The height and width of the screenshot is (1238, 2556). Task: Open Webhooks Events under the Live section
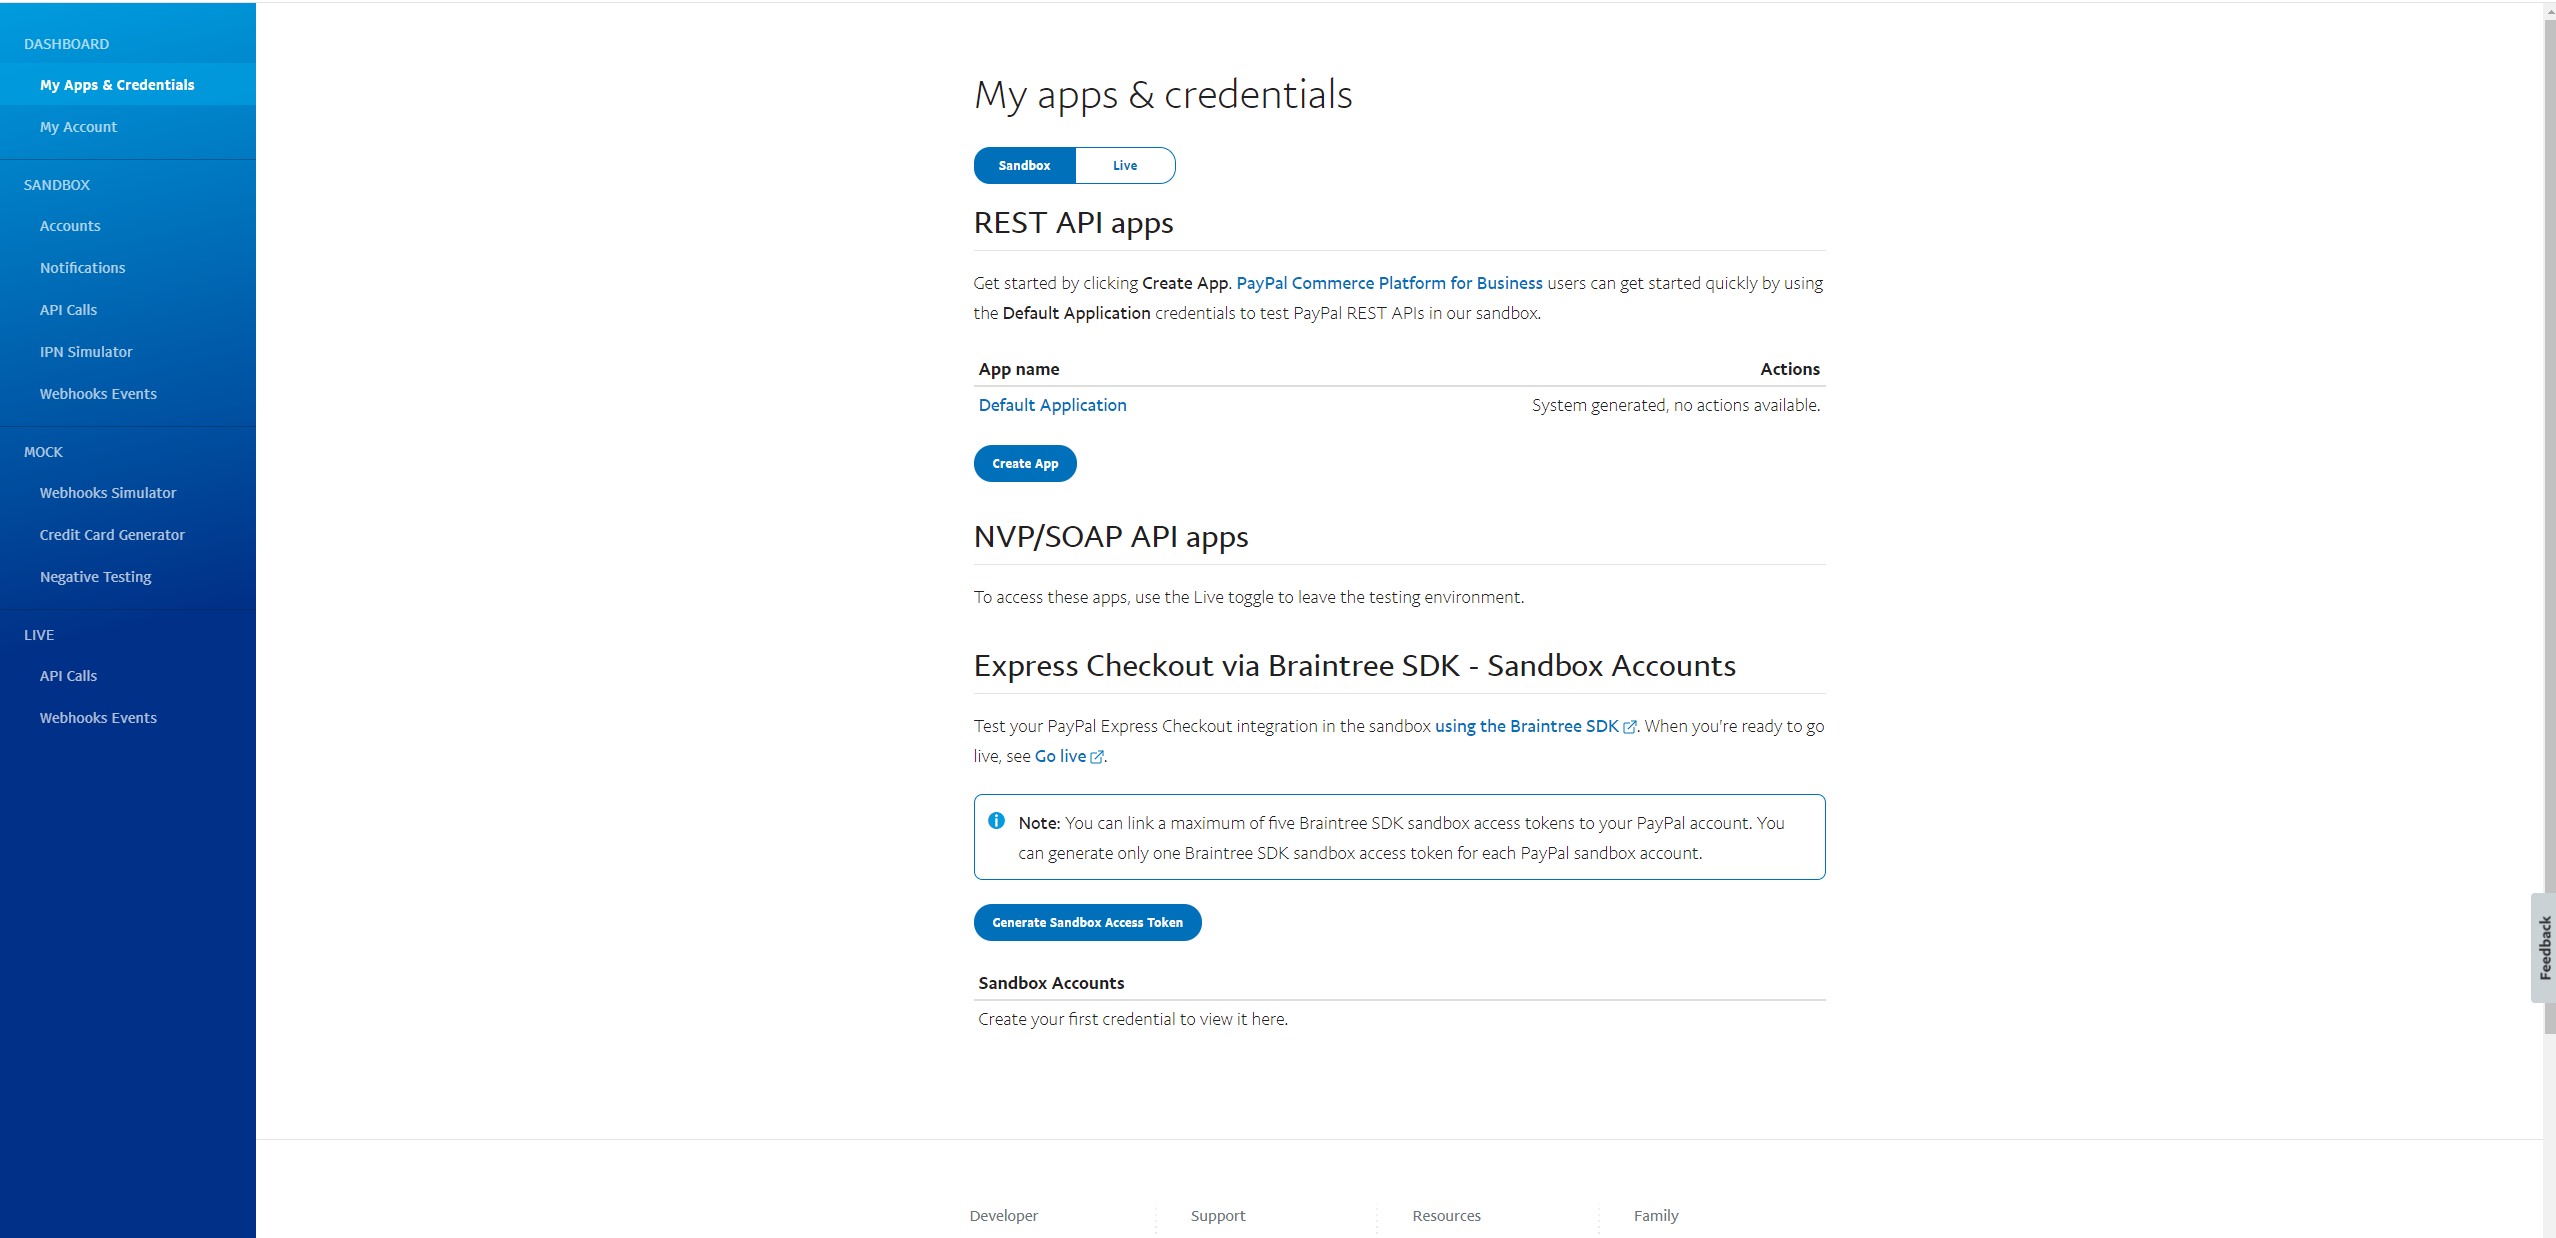98,717
